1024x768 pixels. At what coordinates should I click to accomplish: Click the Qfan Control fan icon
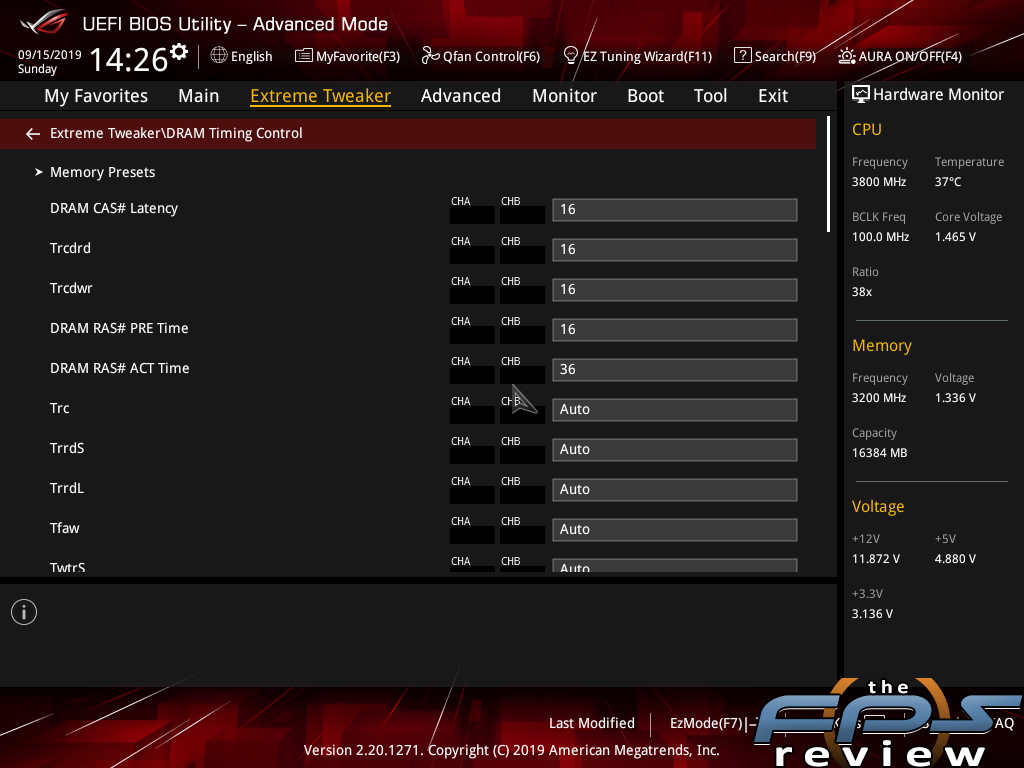430,56
